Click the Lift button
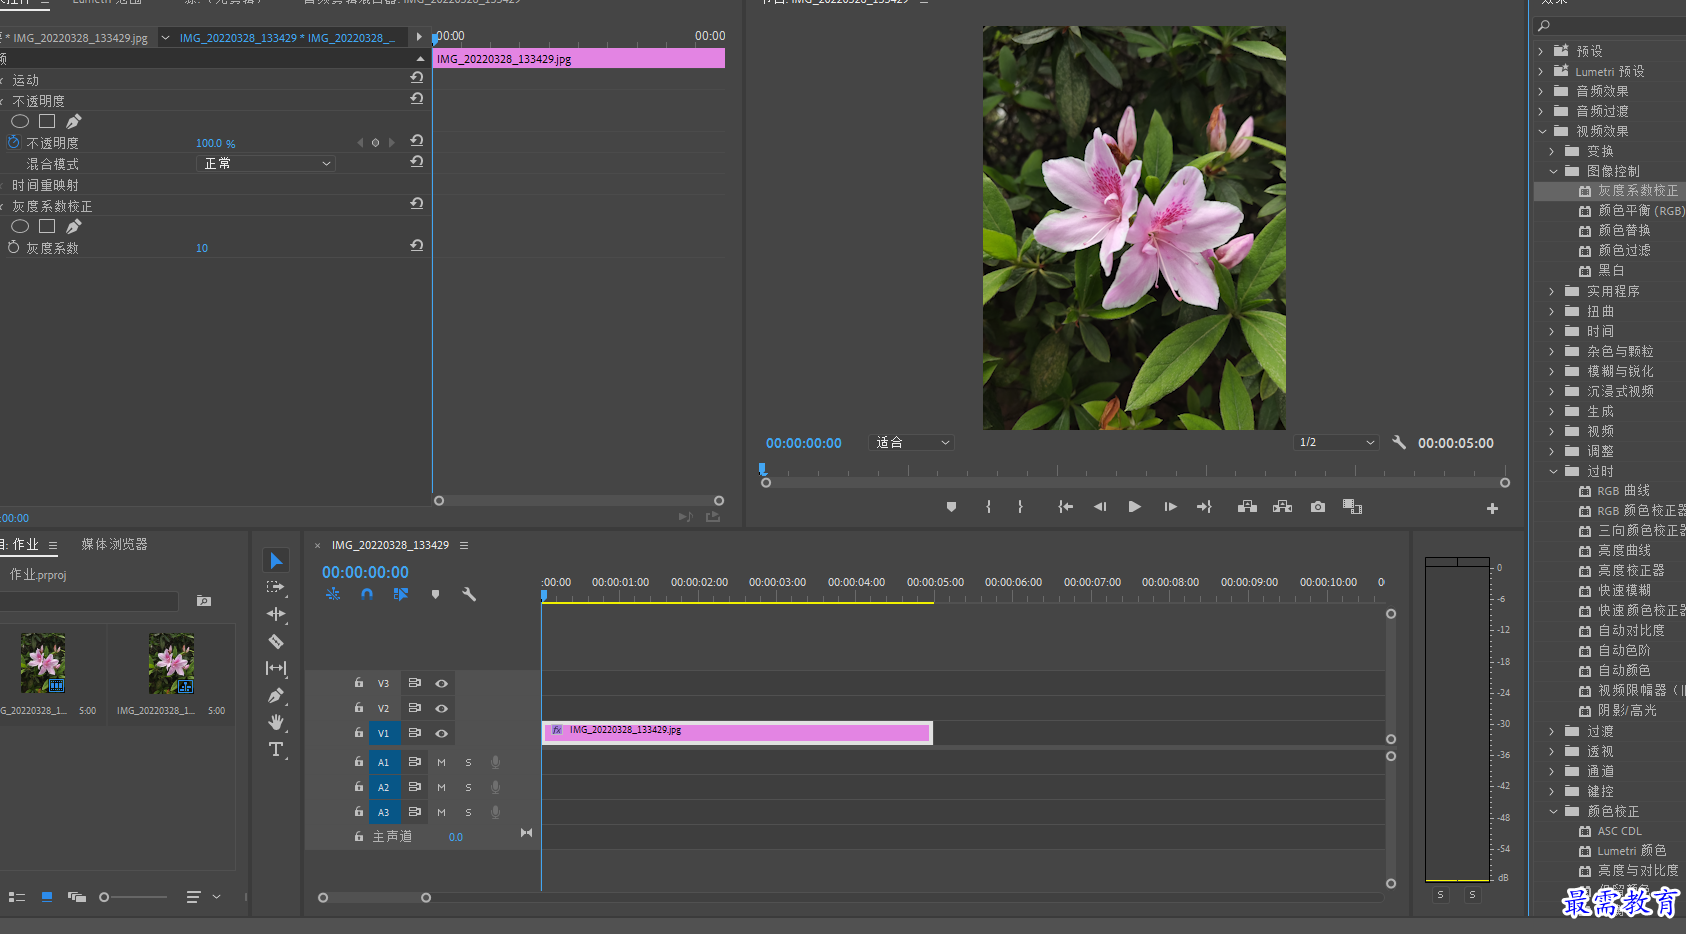This screenshot has height=934, width=1686. [1247, 507]
